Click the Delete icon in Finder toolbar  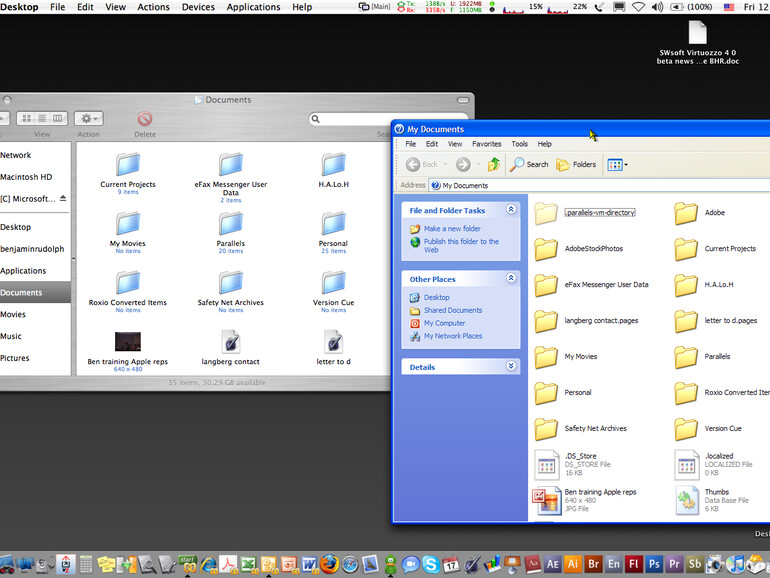pyautogui.click(x=145, y=119)
